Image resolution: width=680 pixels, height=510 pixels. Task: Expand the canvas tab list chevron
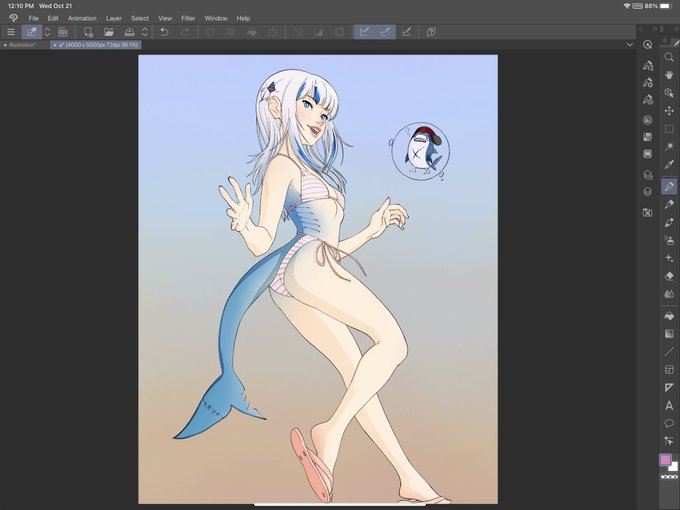(630, 45)
